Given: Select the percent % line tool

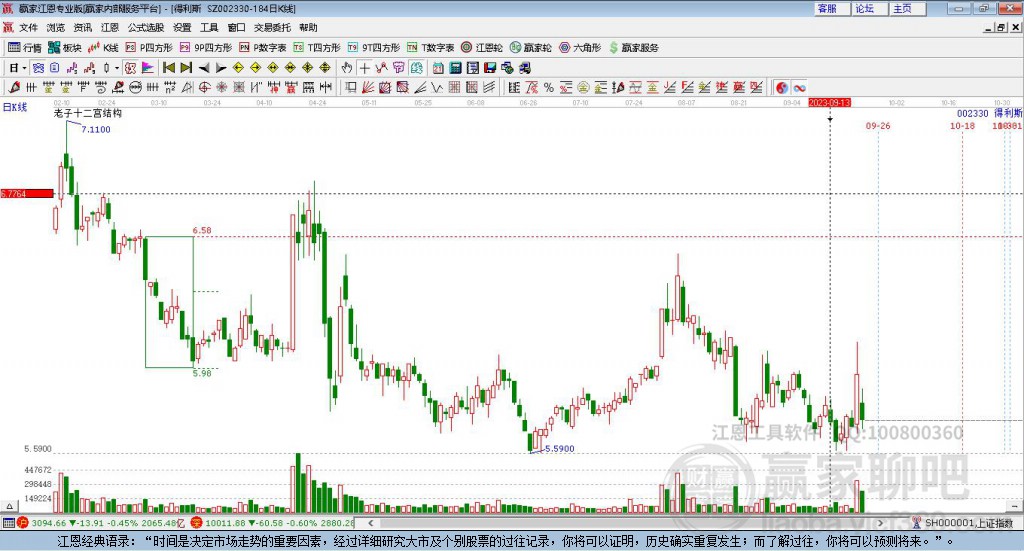Looking at the screenshot, I should pos(549,87).
